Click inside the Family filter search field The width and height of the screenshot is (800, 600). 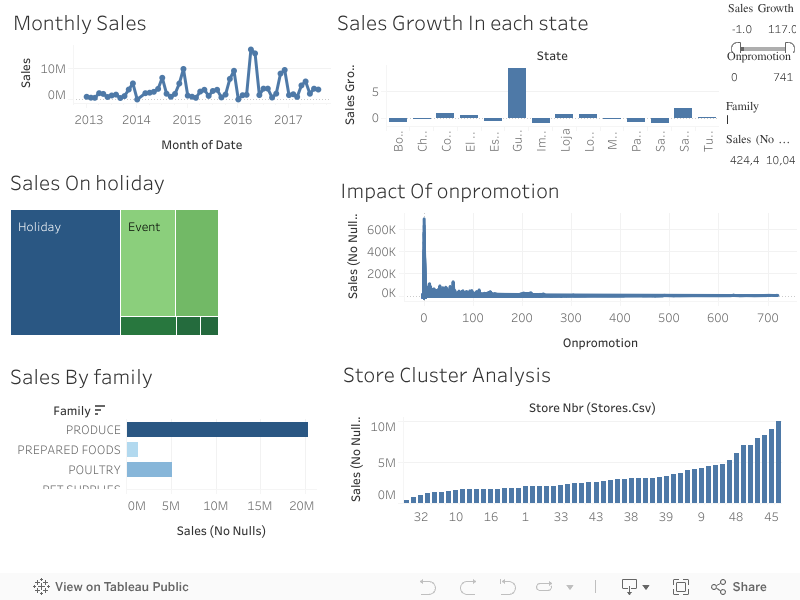click(762, 120)
